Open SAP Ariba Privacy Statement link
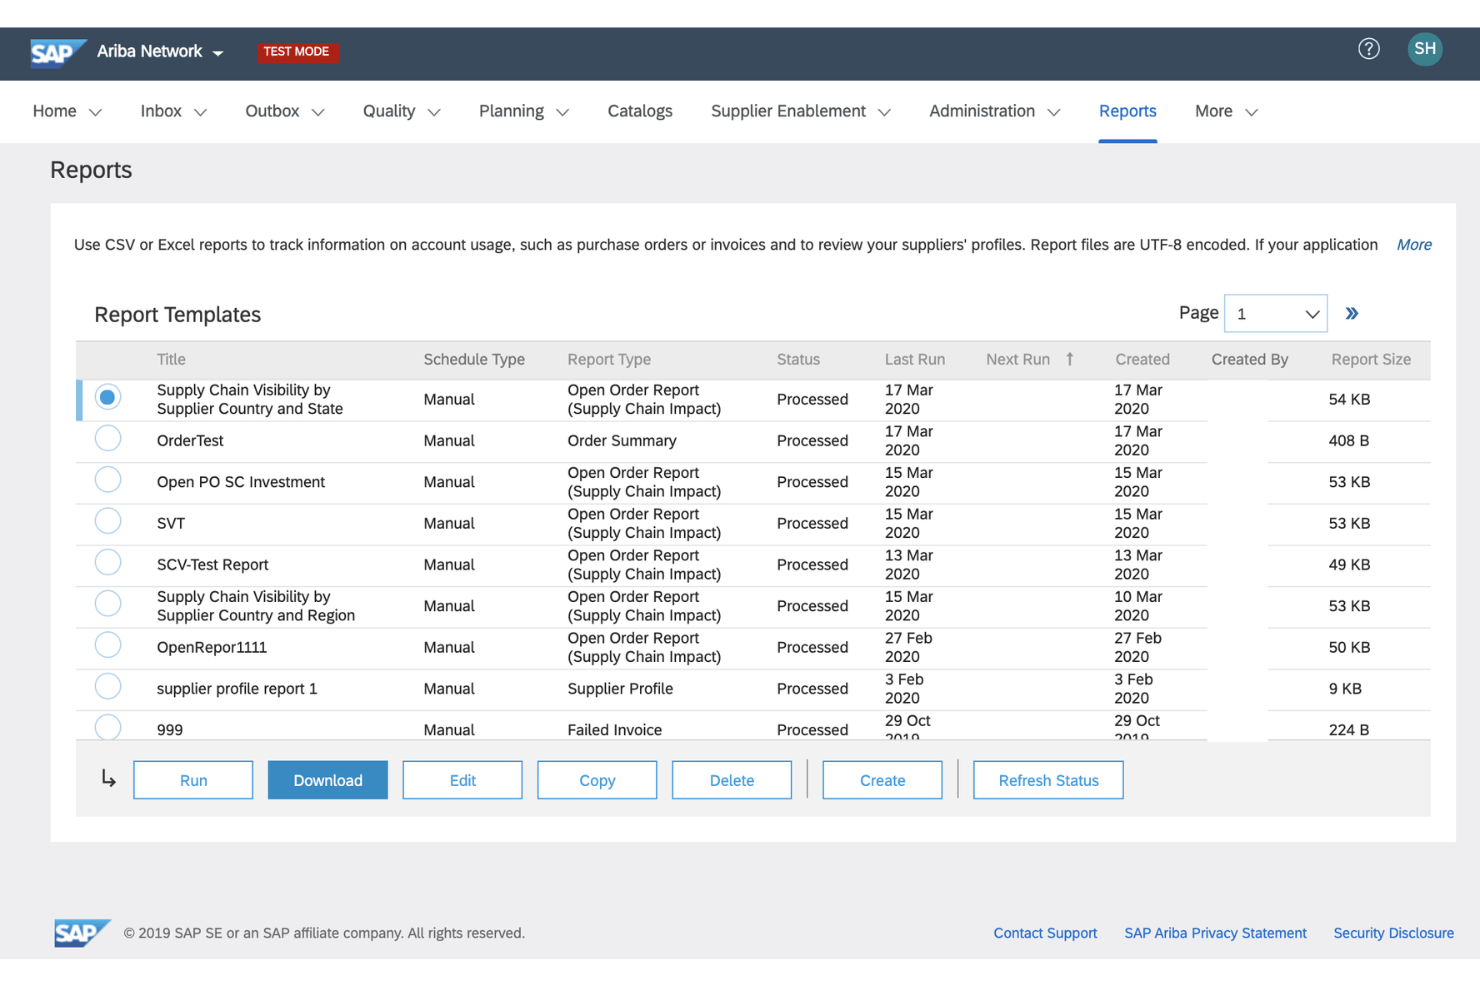The width and height of the screenshot is (1480, 987). click(x=1215, y=933)
